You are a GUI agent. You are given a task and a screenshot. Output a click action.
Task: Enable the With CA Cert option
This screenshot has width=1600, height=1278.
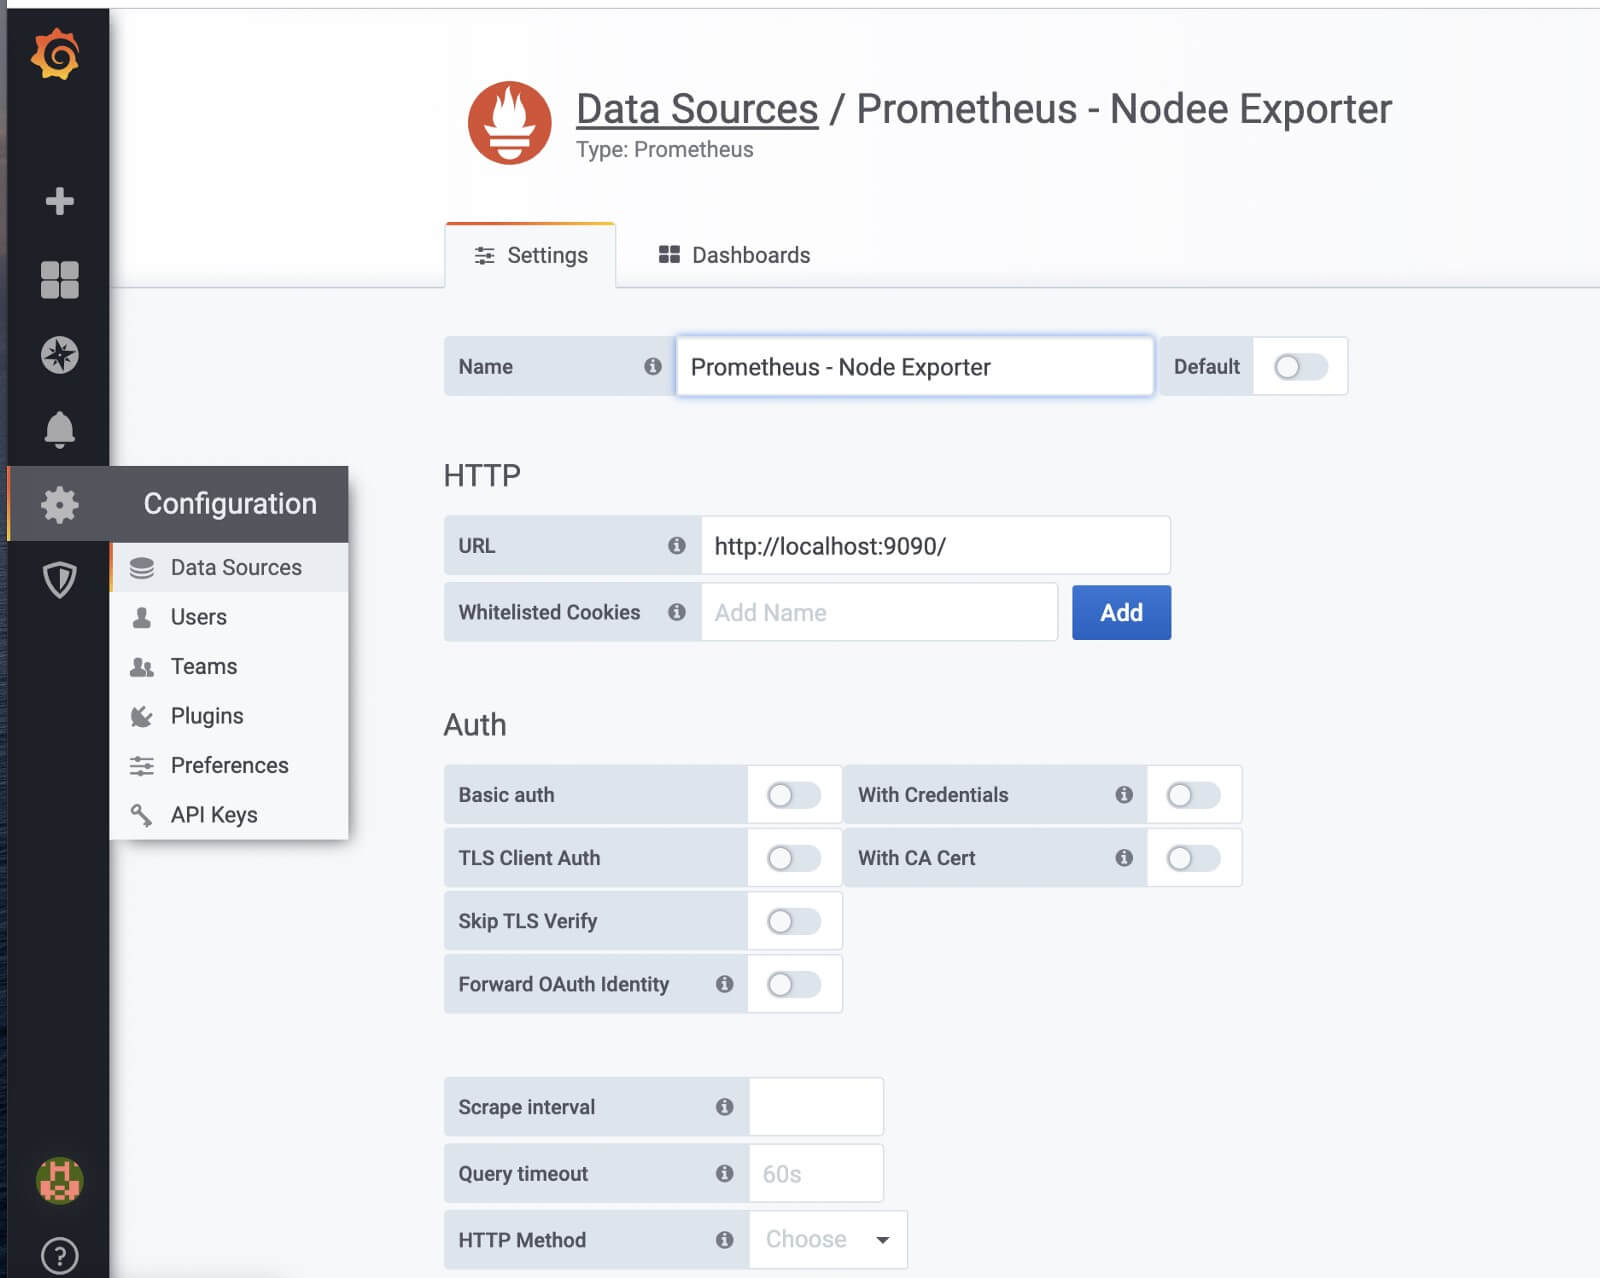point(1195,857)
